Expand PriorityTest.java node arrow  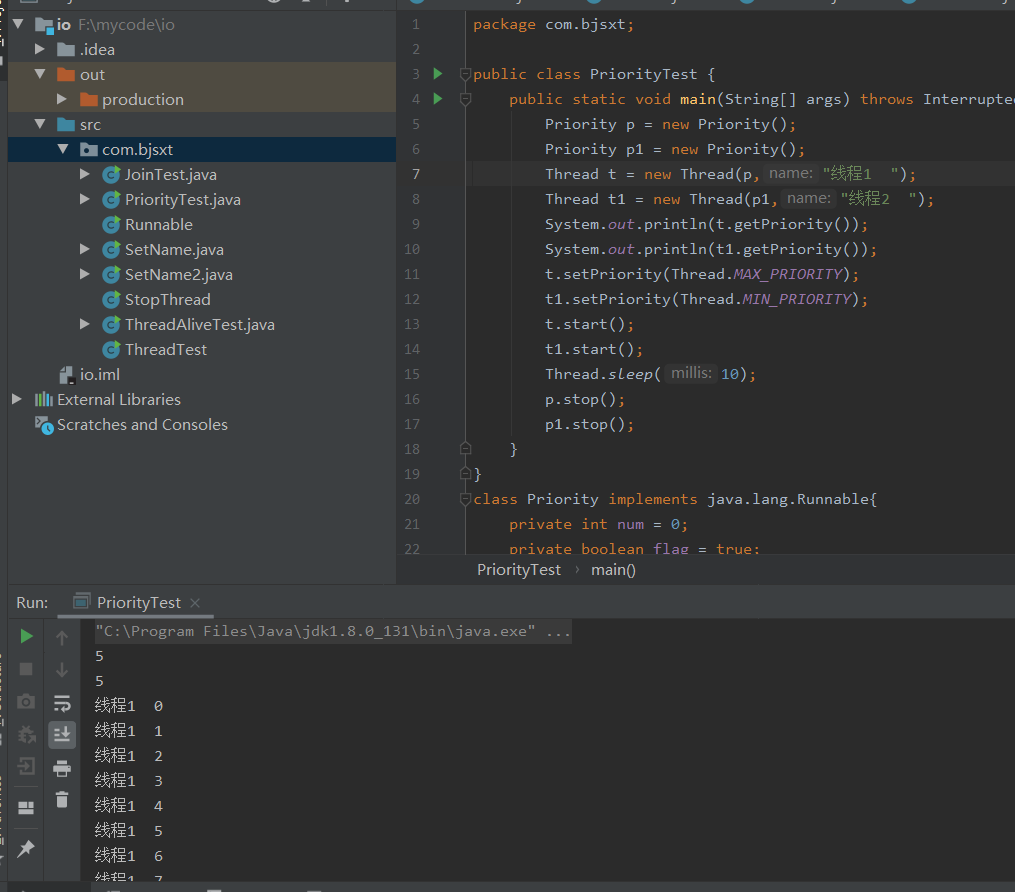85,199
